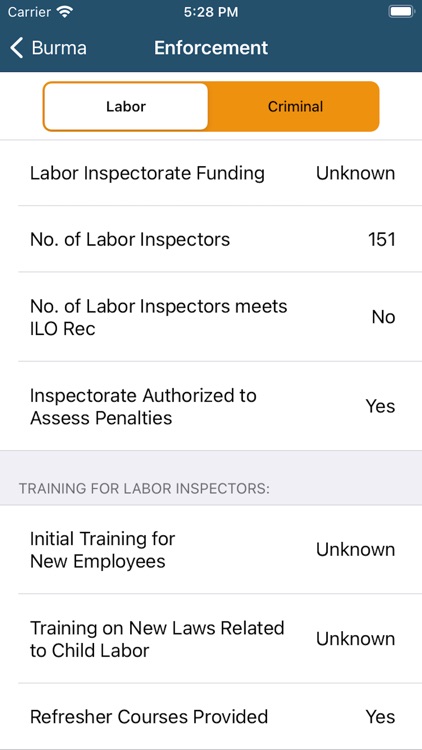Tap the Training for Labor Inspectors header
Screen dimensions: 422x750
(x=144, y=489)
